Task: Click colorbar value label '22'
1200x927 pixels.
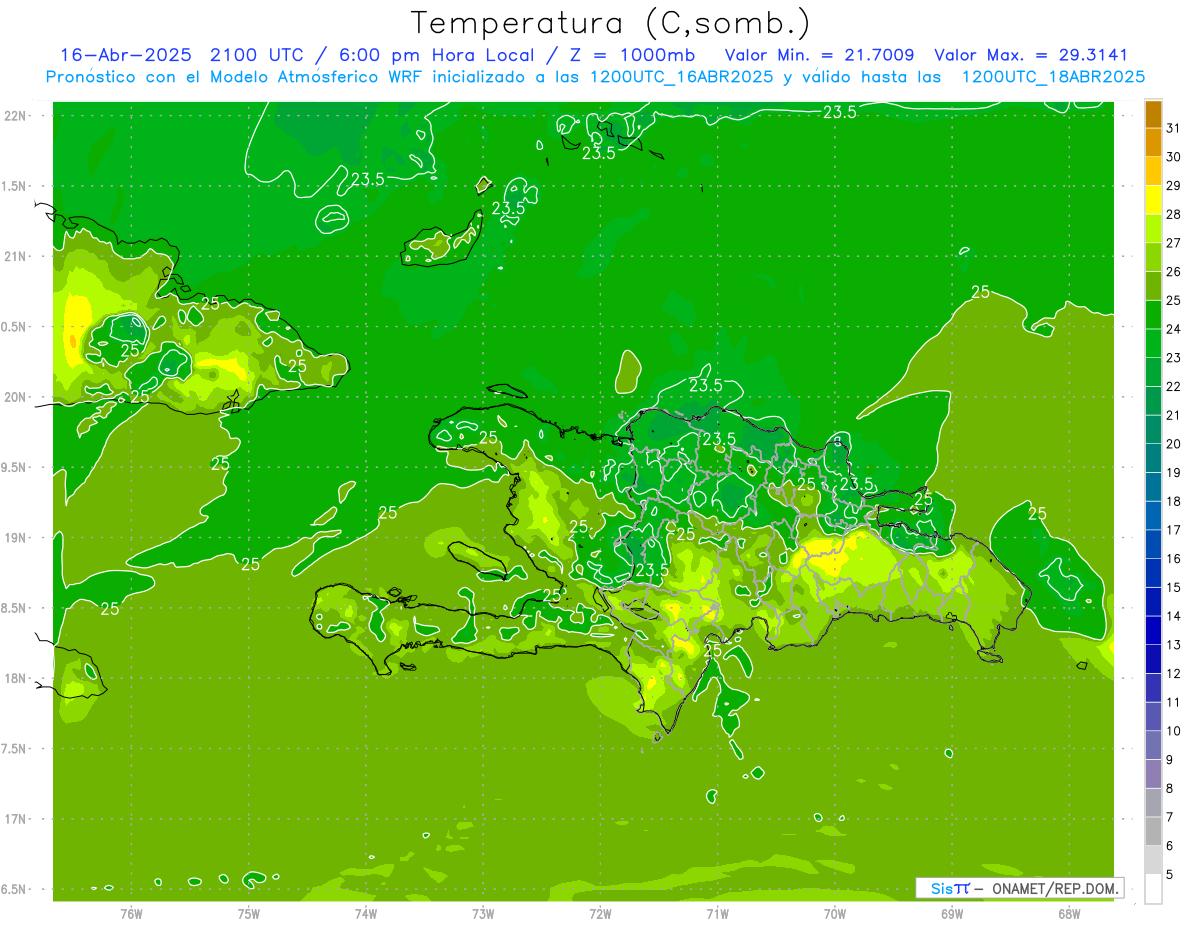Action: [1174, 386]
